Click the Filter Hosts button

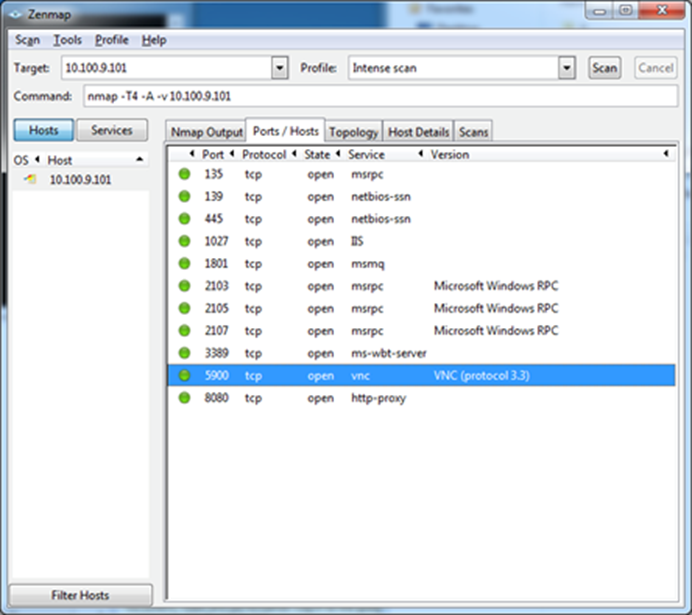(80, 595)
